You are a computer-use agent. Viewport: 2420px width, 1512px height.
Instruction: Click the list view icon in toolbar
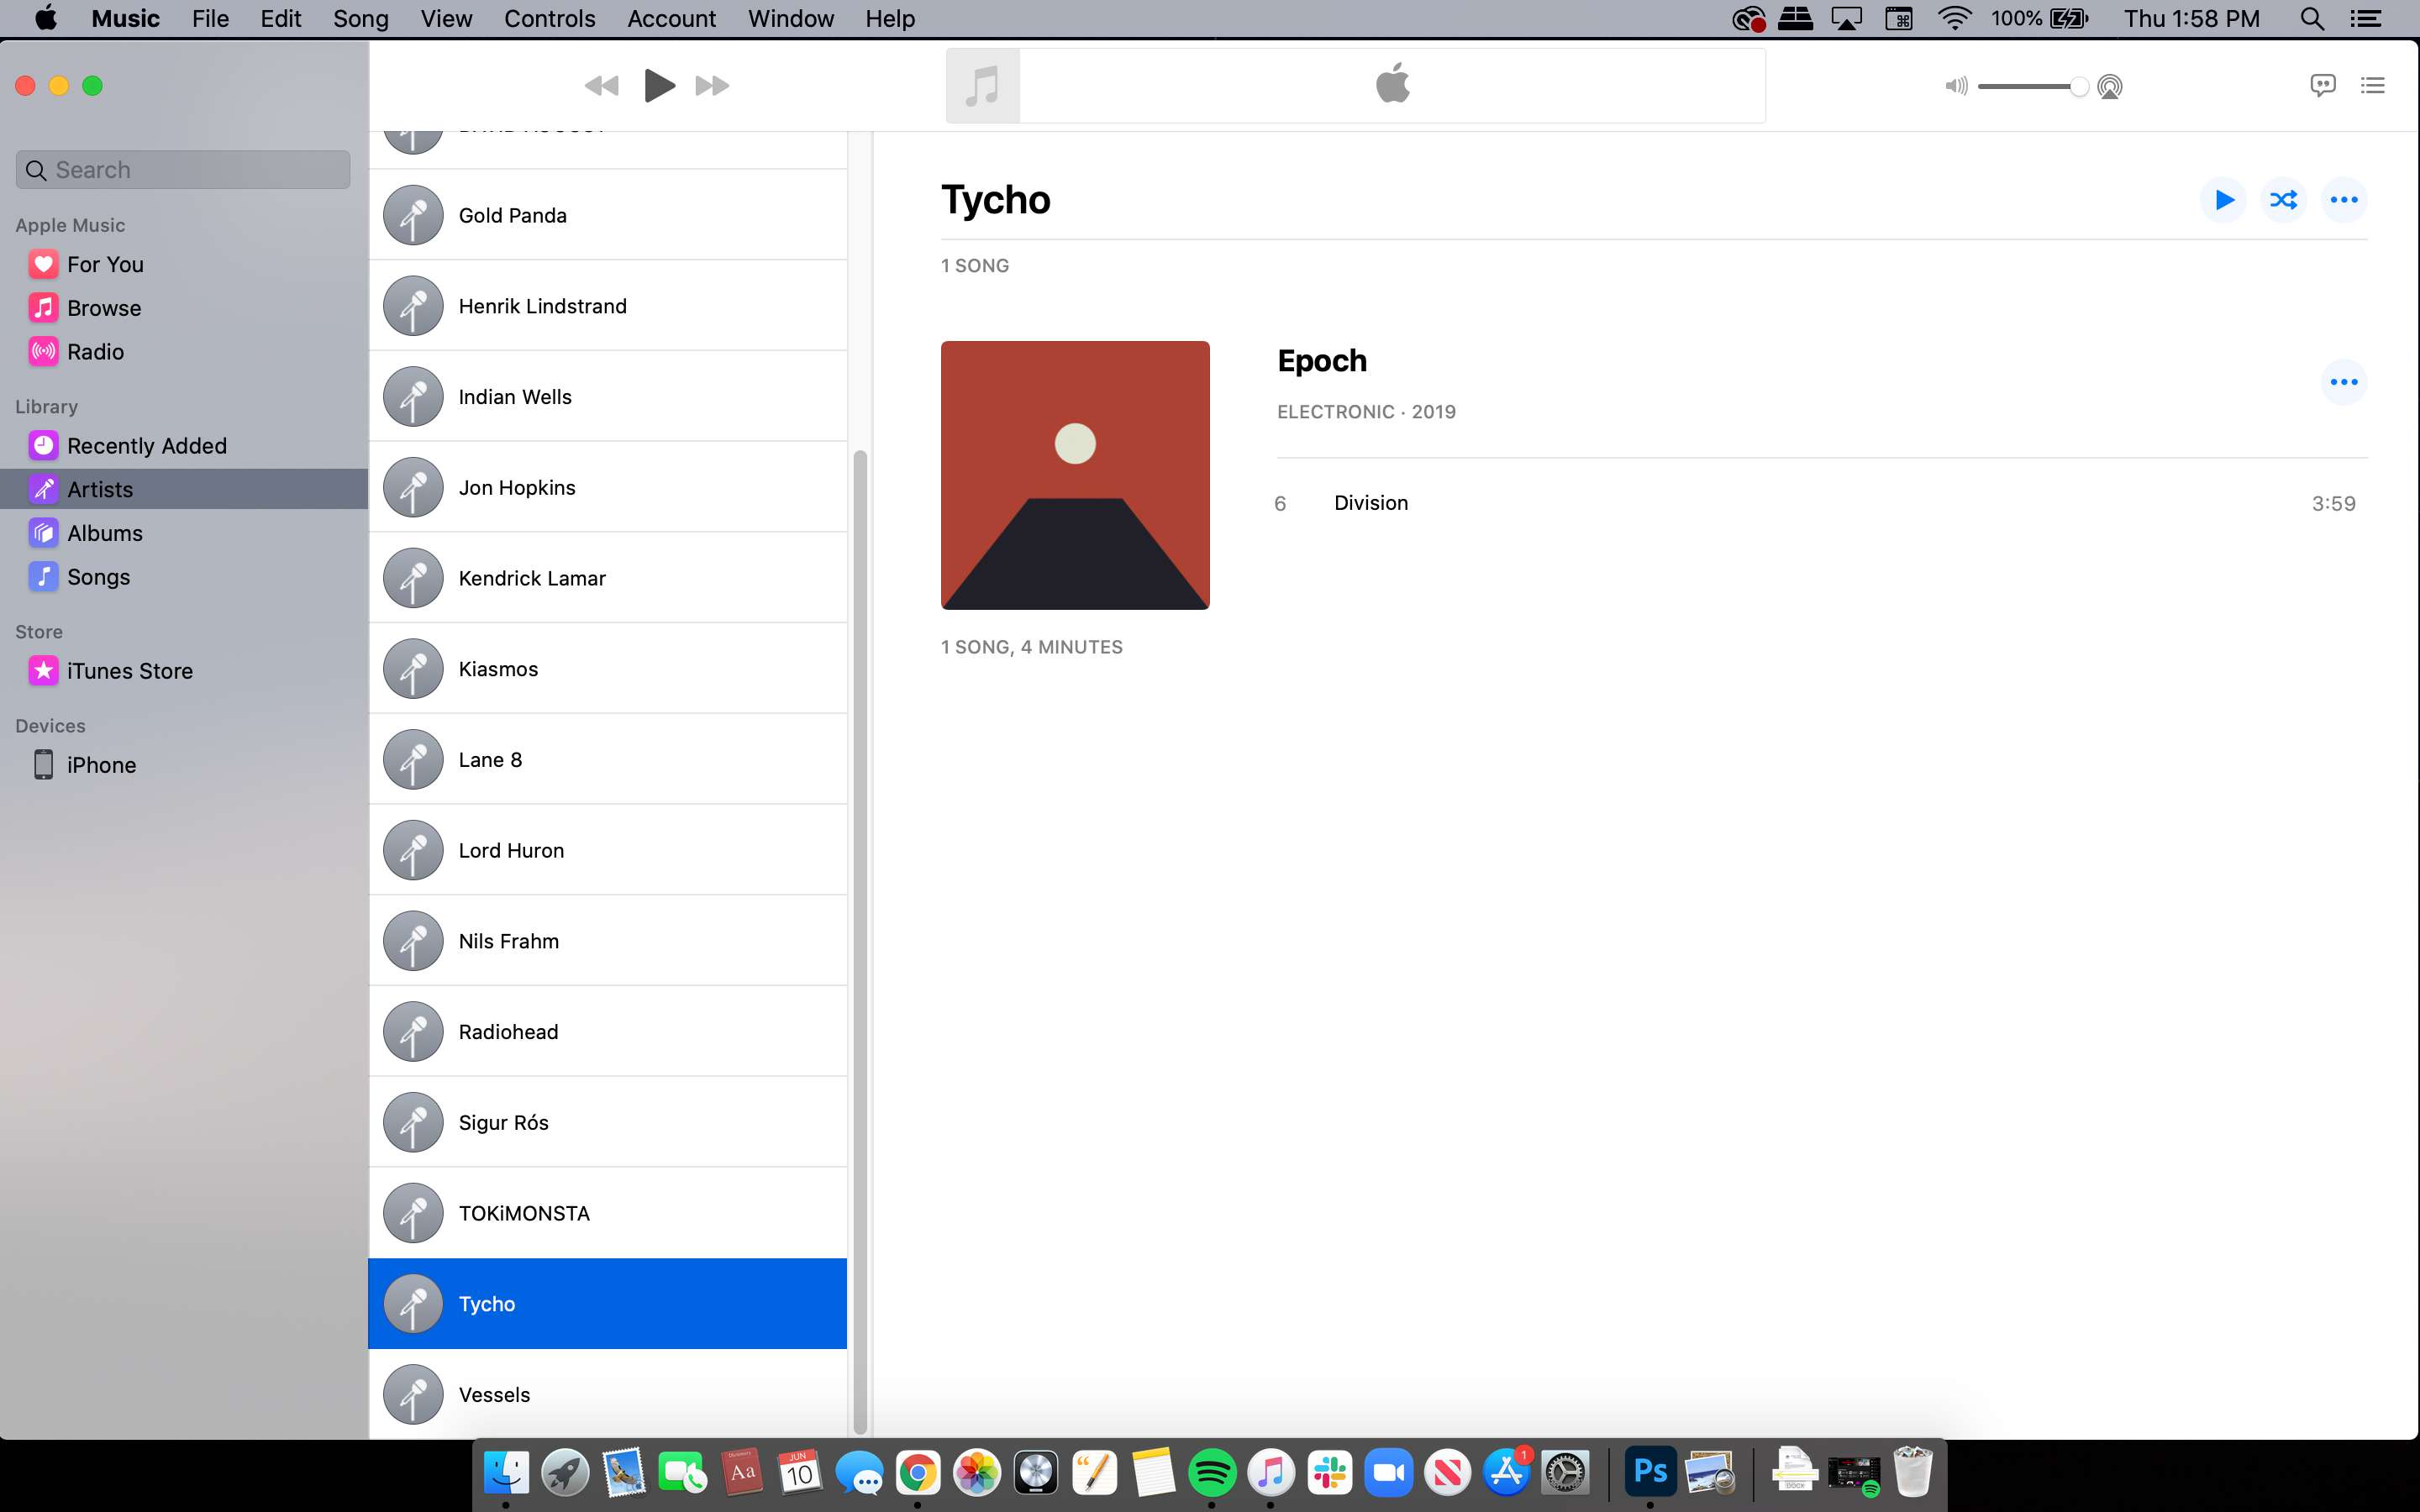tap(2373, 86)
